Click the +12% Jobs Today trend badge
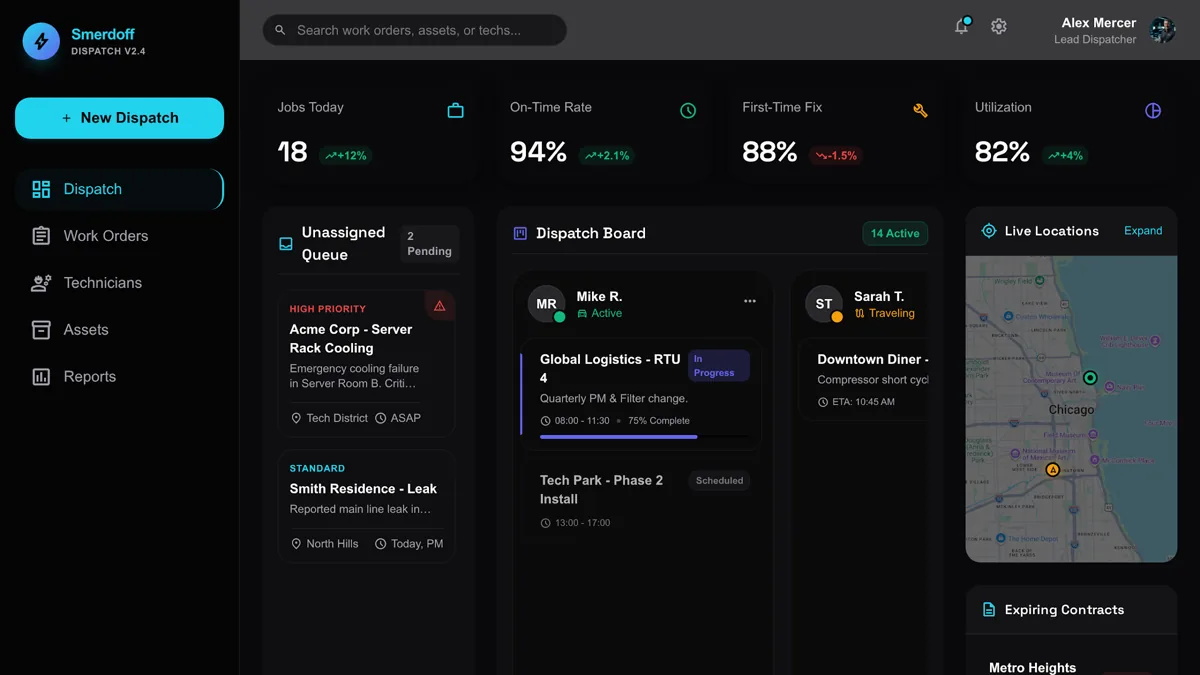Image resolution: width=1200 pixels, height=675 pixels. point(346,156)
